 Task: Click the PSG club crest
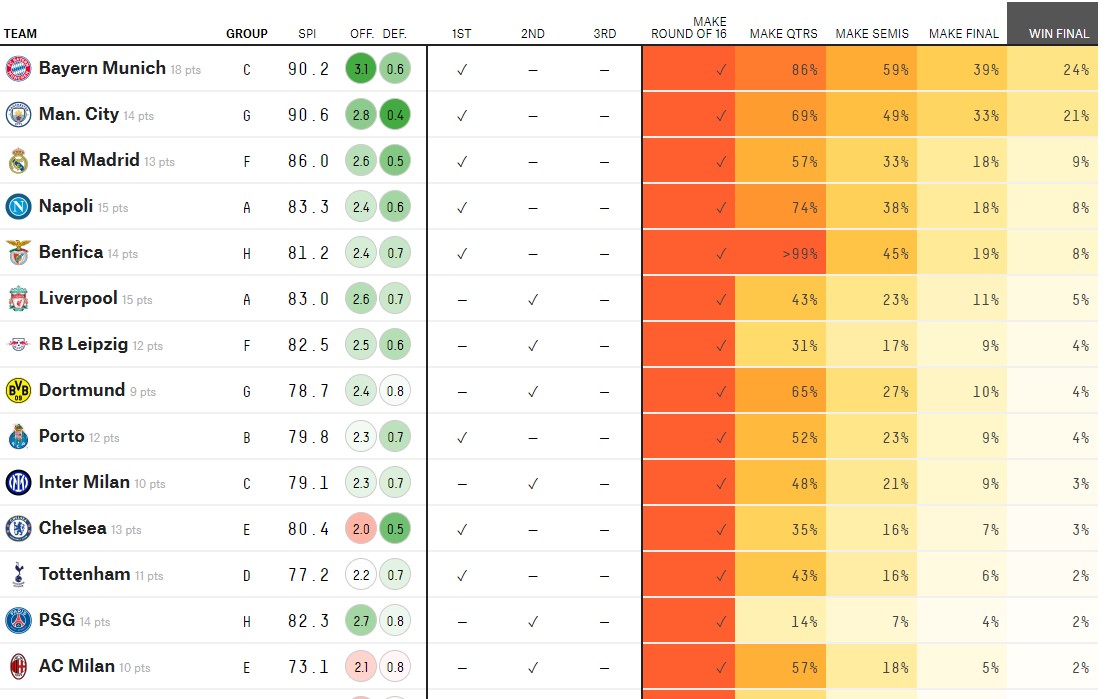[18, 621]
